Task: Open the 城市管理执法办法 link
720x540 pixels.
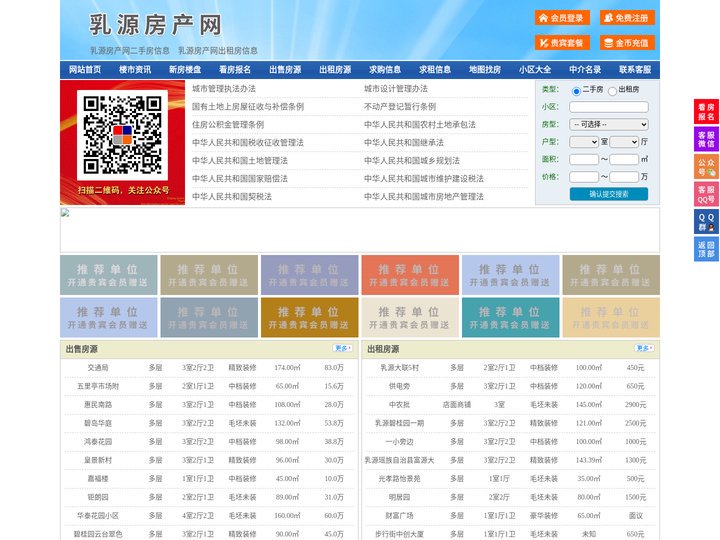Action: pos(224,89)
